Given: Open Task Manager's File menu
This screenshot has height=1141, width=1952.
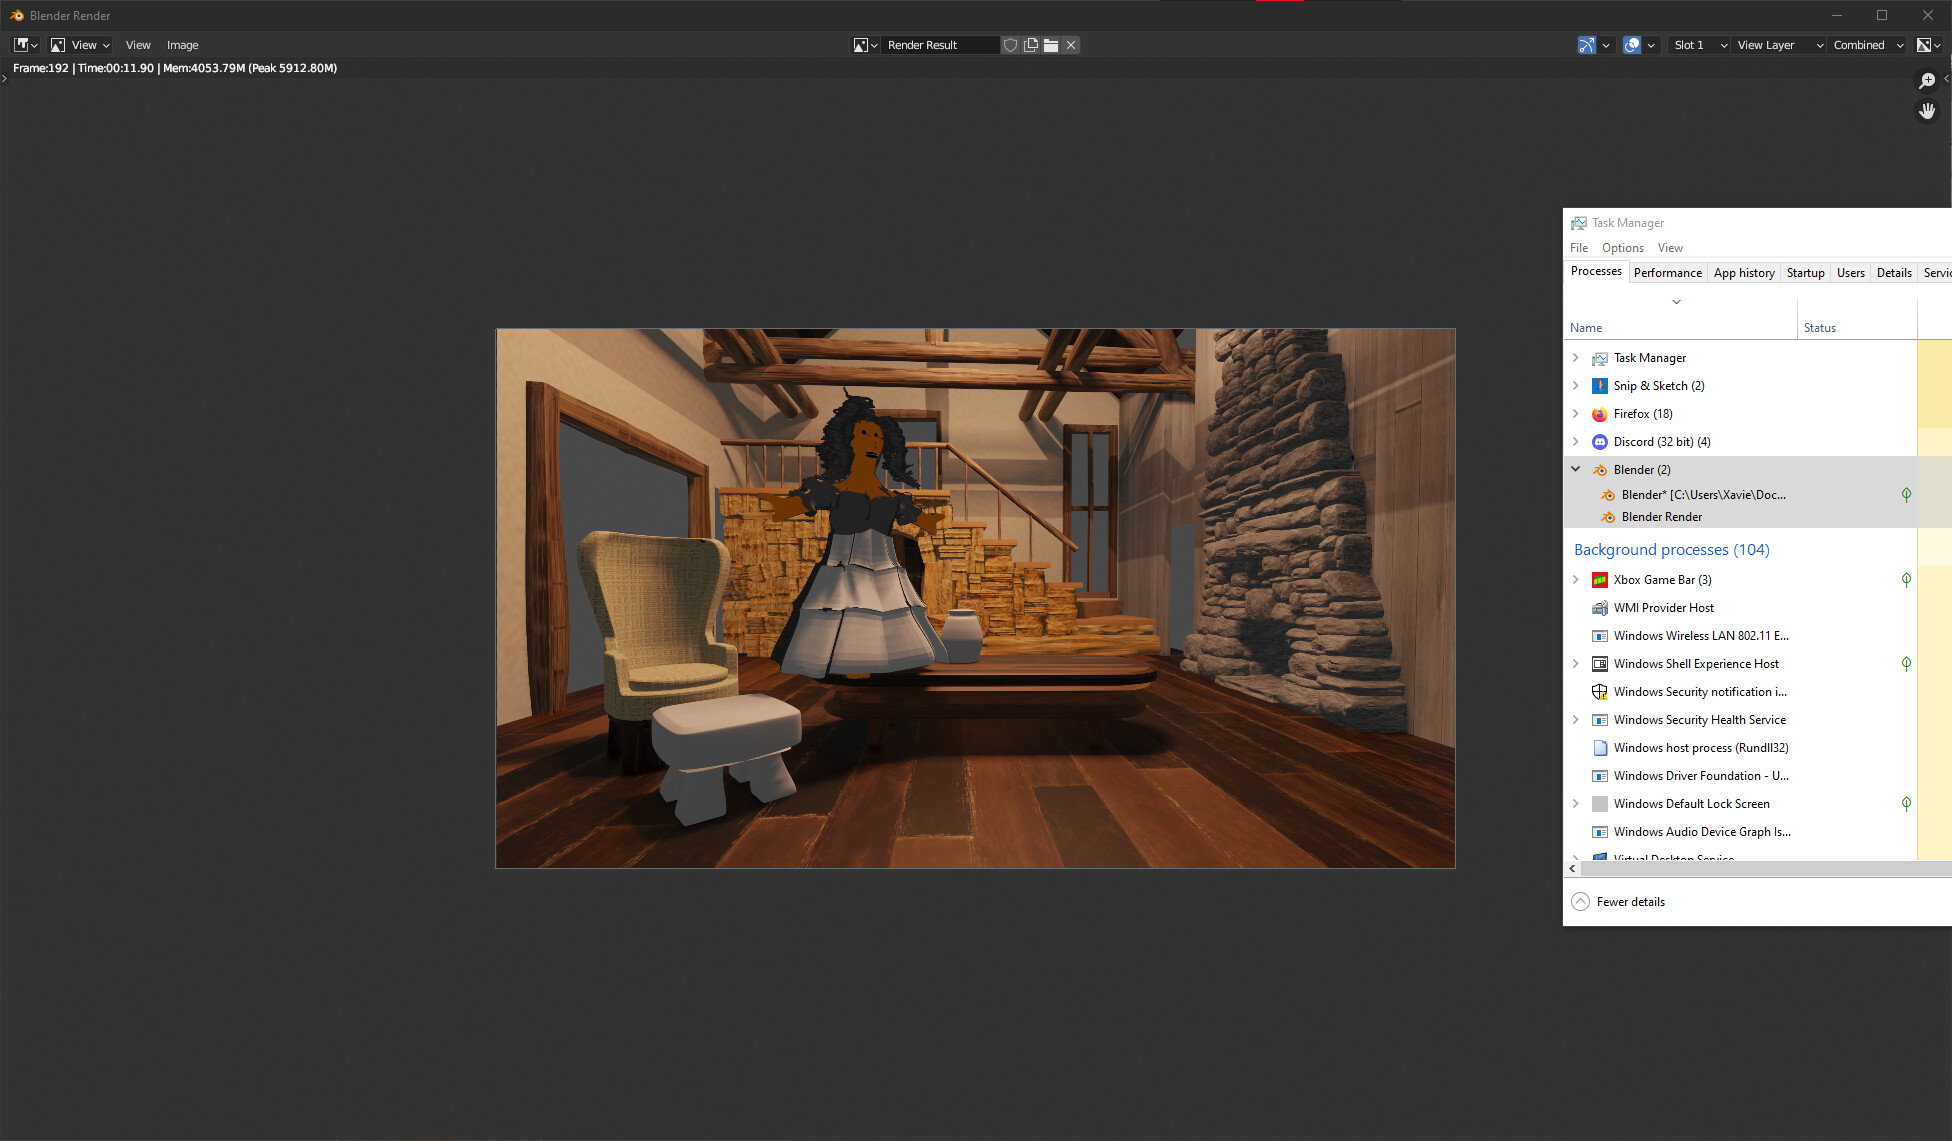Looking at the screenshot, I should tap(1579, 248).
